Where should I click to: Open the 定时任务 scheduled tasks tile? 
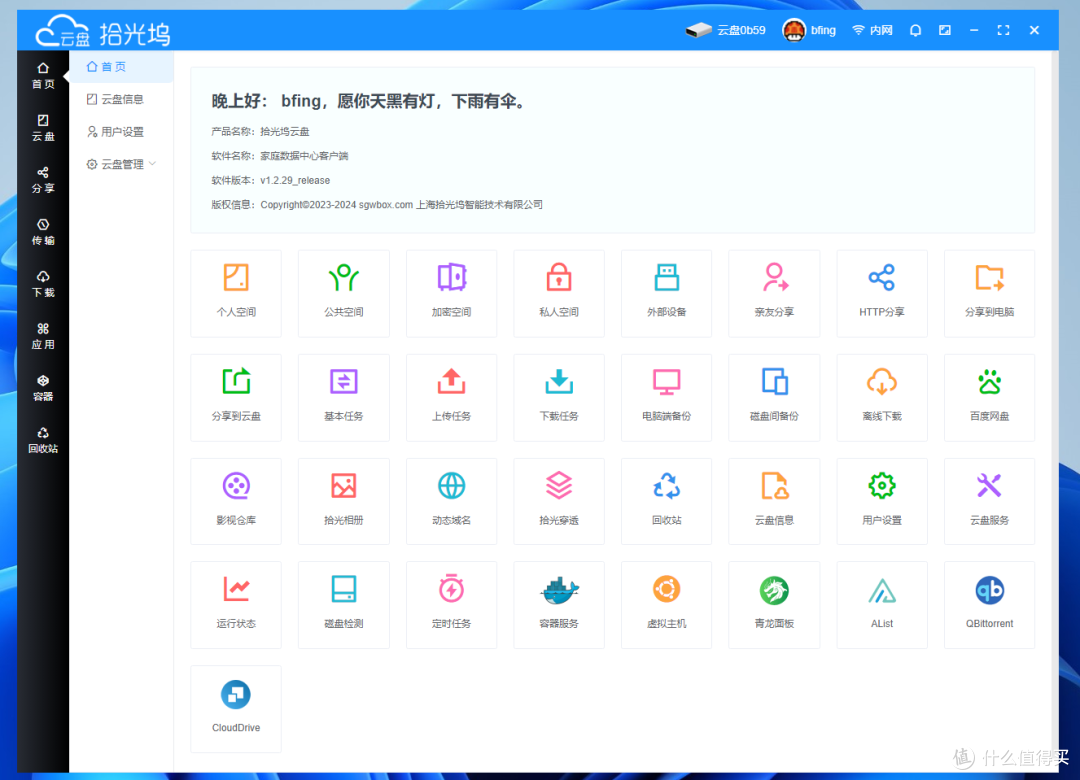[x=451, y=604]
